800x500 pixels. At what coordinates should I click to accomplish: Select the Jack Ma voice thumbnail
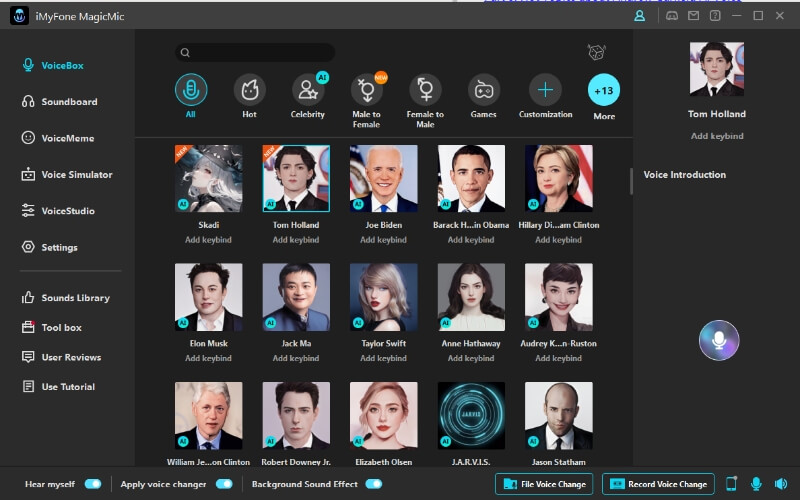296,297
